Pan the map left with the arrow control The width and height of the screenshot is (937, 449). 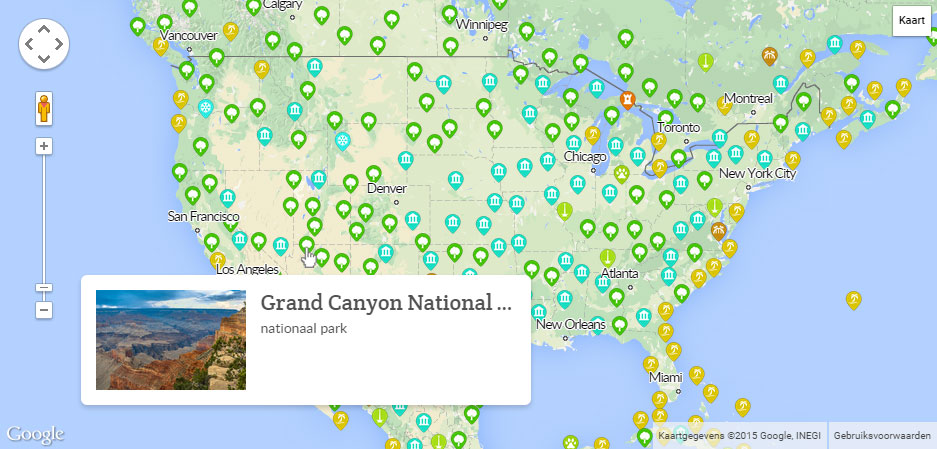(x=29, y=44)
